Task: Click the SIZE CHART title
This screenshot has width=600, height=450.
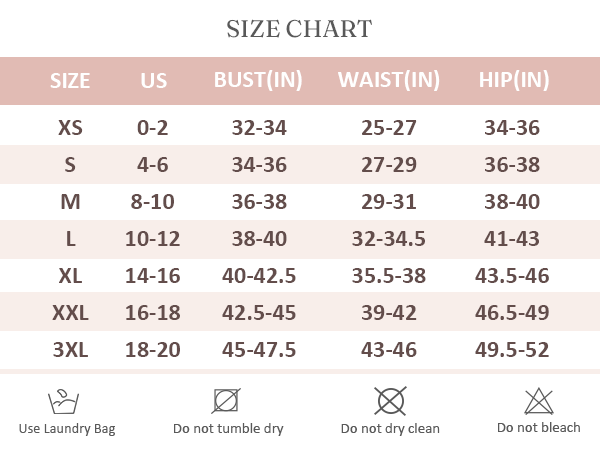Action: pos(300,28)
